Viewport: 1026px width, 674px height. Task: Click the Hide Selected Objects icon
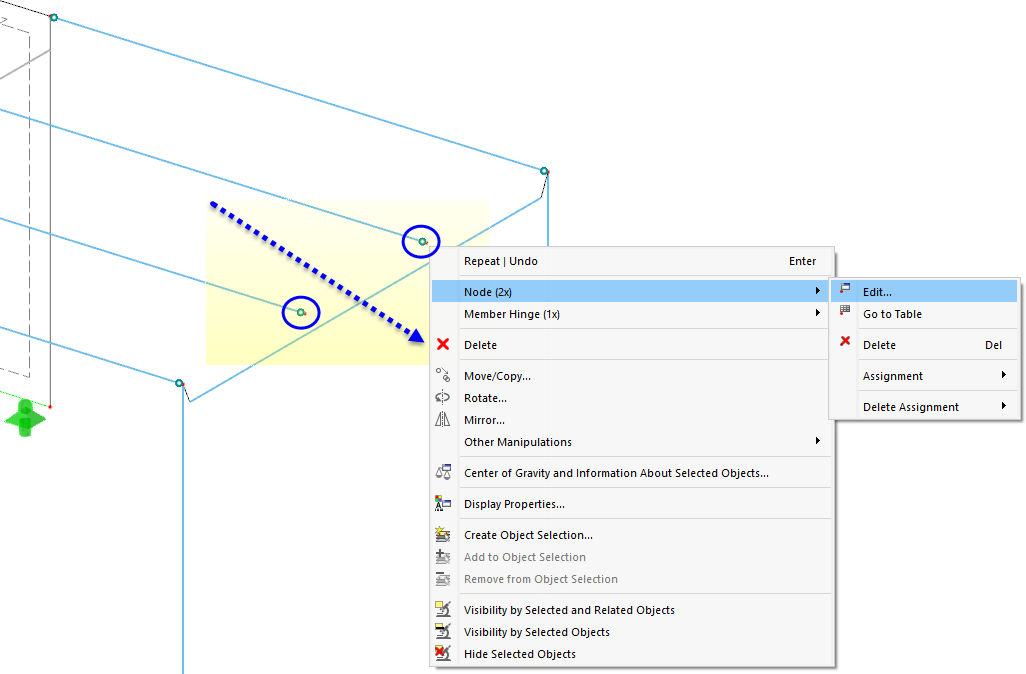tap(443, 653)
